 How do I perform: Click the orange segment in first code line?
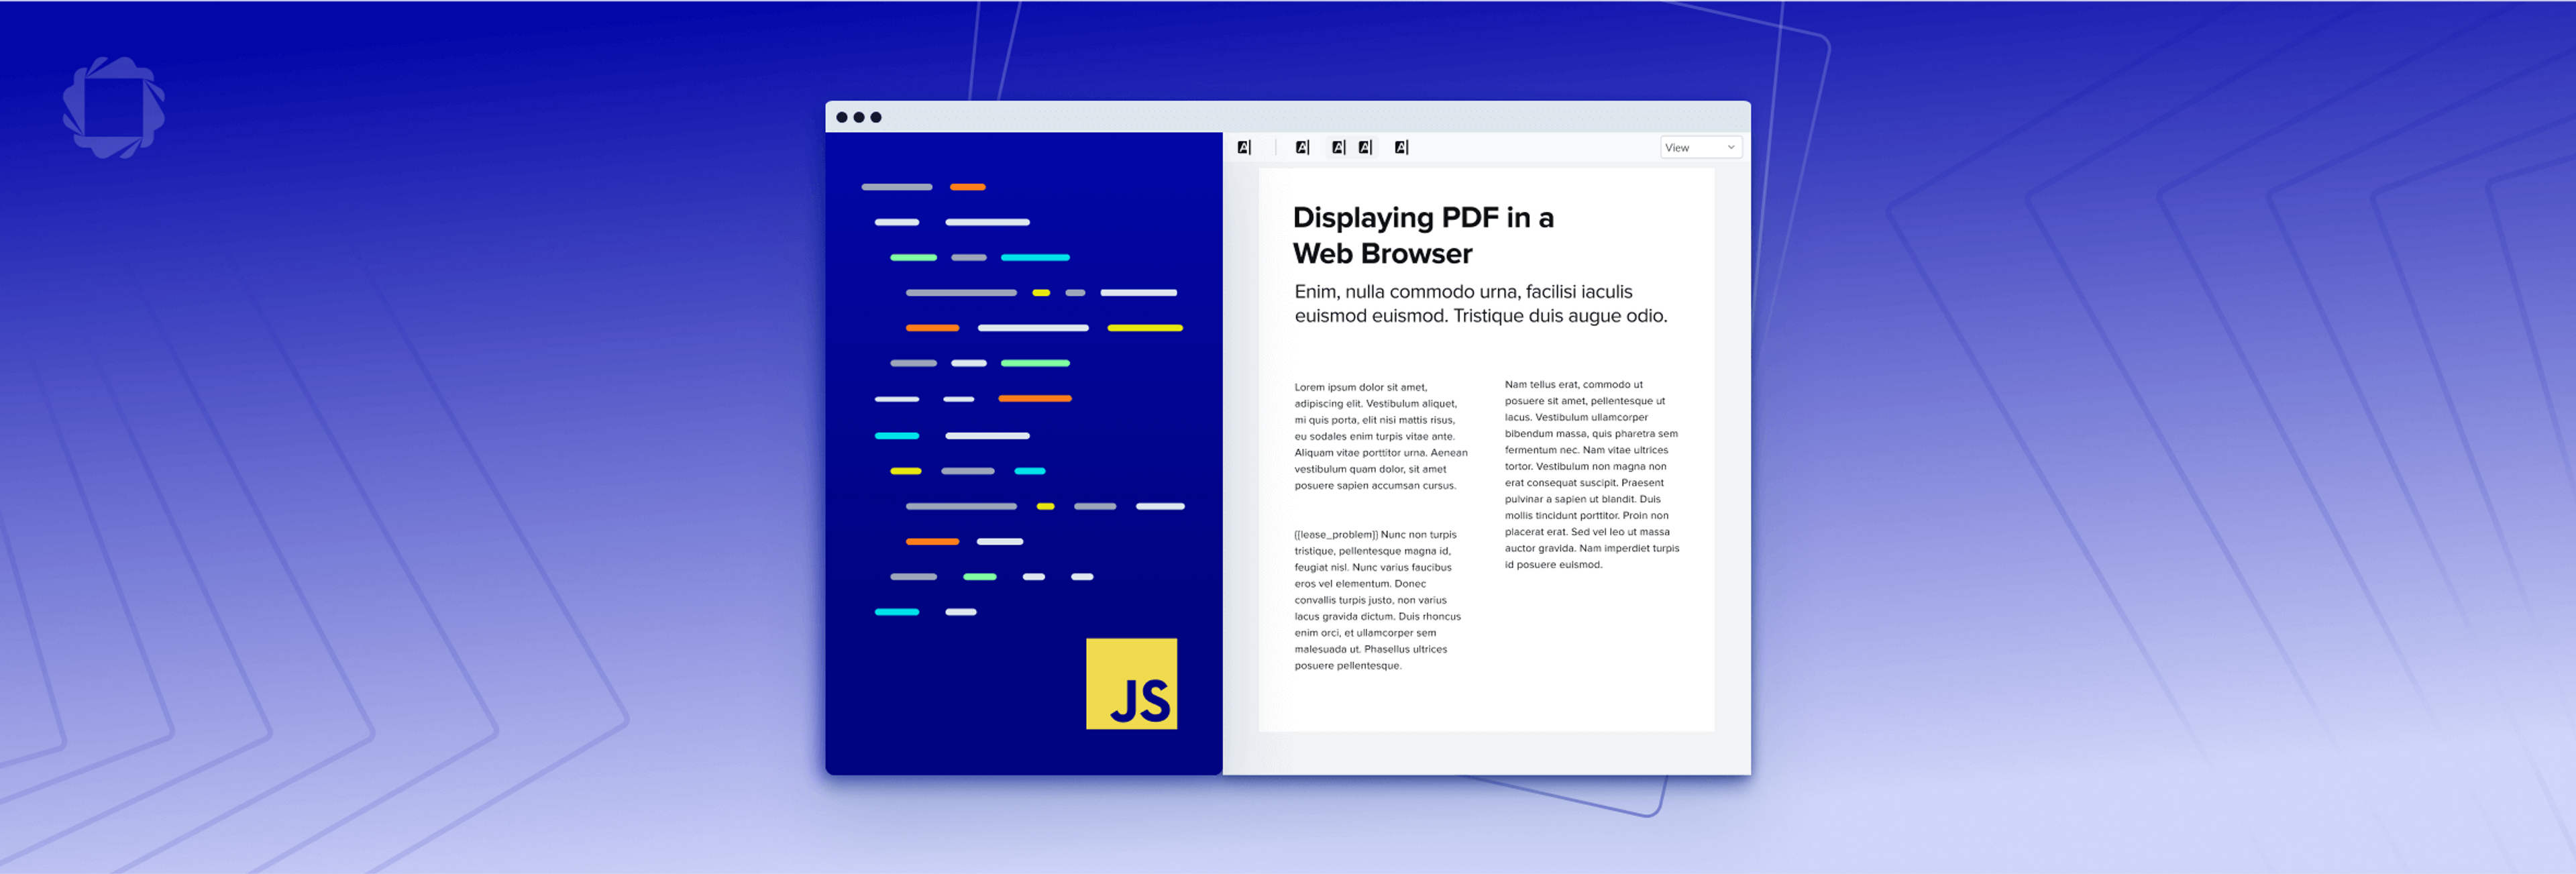pos(967,187)
